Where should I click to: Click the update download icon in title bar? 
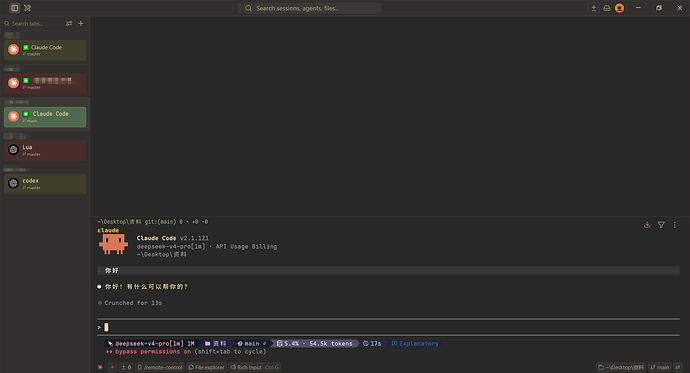tap(594, 8)
